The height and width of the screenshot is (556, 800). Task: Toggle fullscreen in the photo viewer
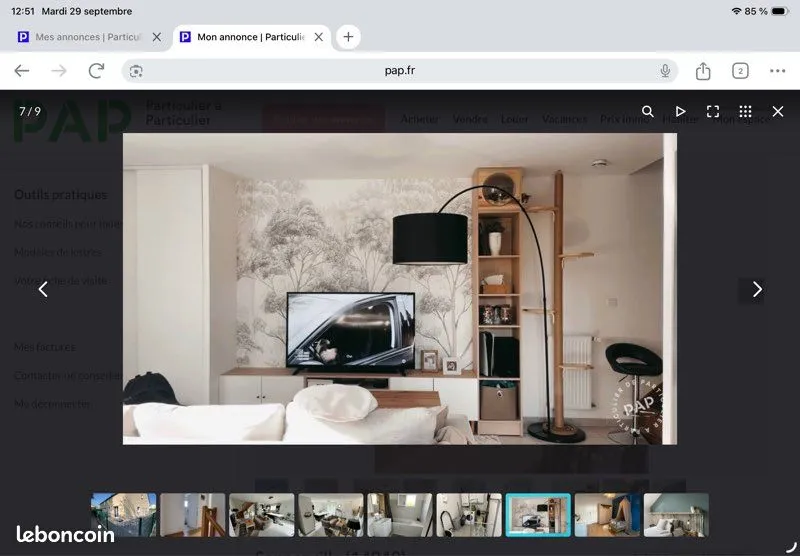(713, 111)
